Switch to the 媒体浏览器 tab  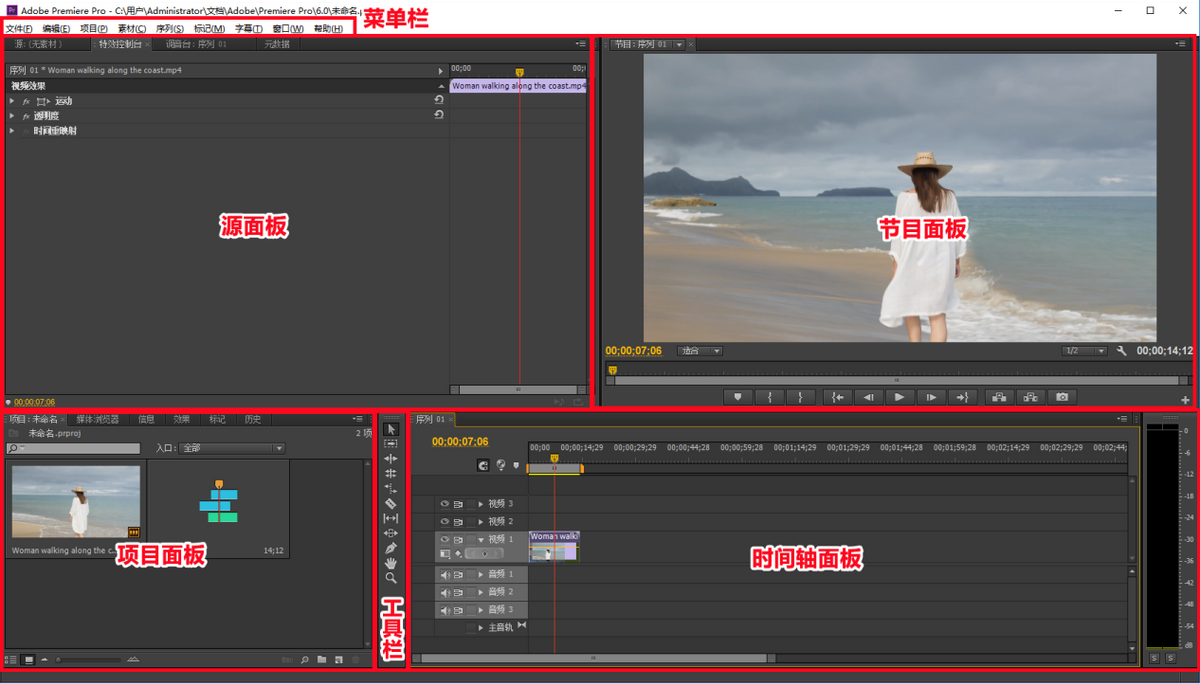click(x=97, y=419)
